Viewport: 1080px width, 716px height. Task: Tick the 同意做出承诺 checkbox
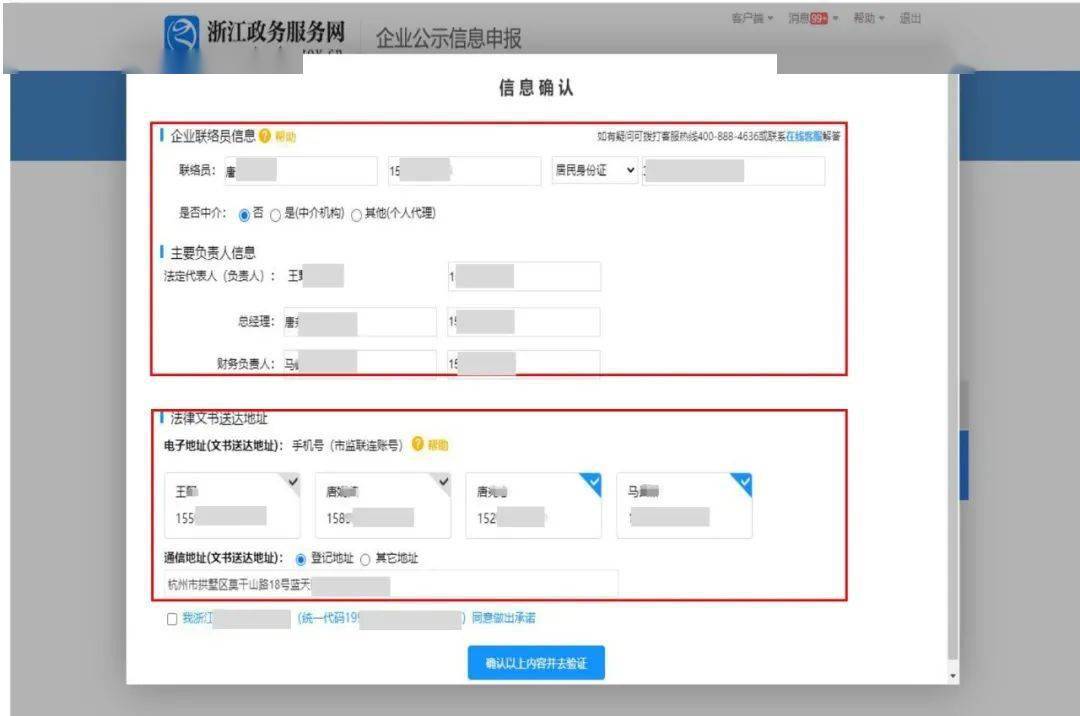[x=172, y=619]
